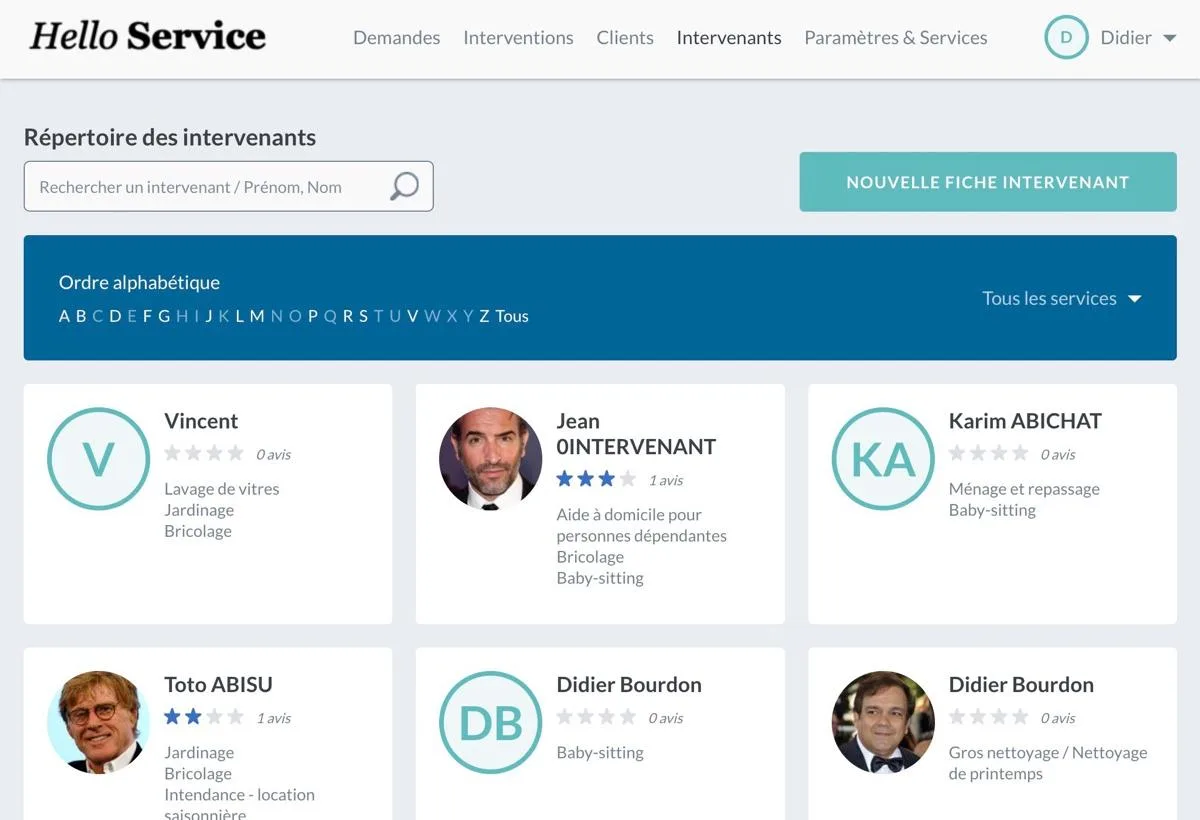Click the star rating of Jean 0INTERVENANT
Screen dimensions: 1200x820
pyautogui.click(x=596, y=479)
